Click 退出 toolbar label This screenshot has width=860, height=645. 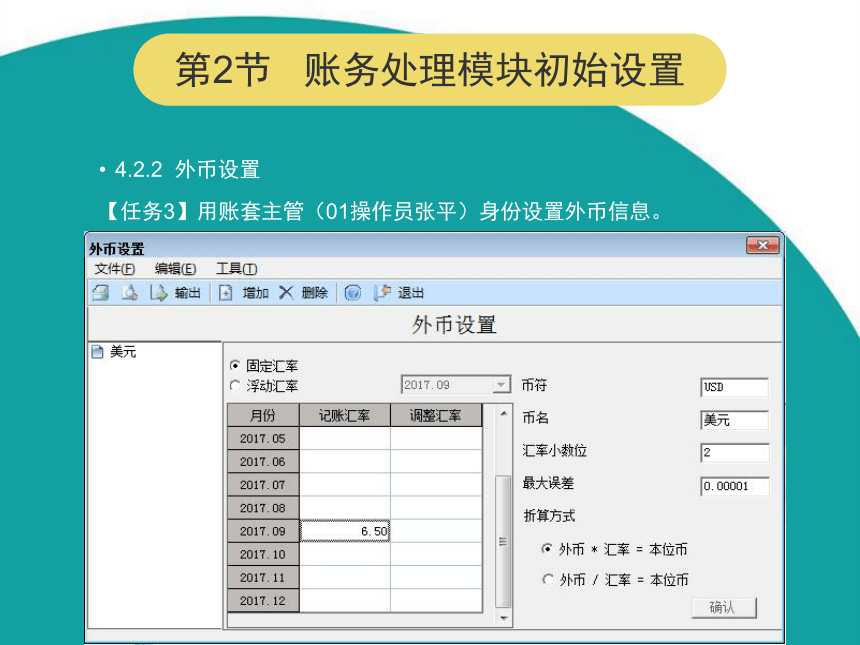411,293
